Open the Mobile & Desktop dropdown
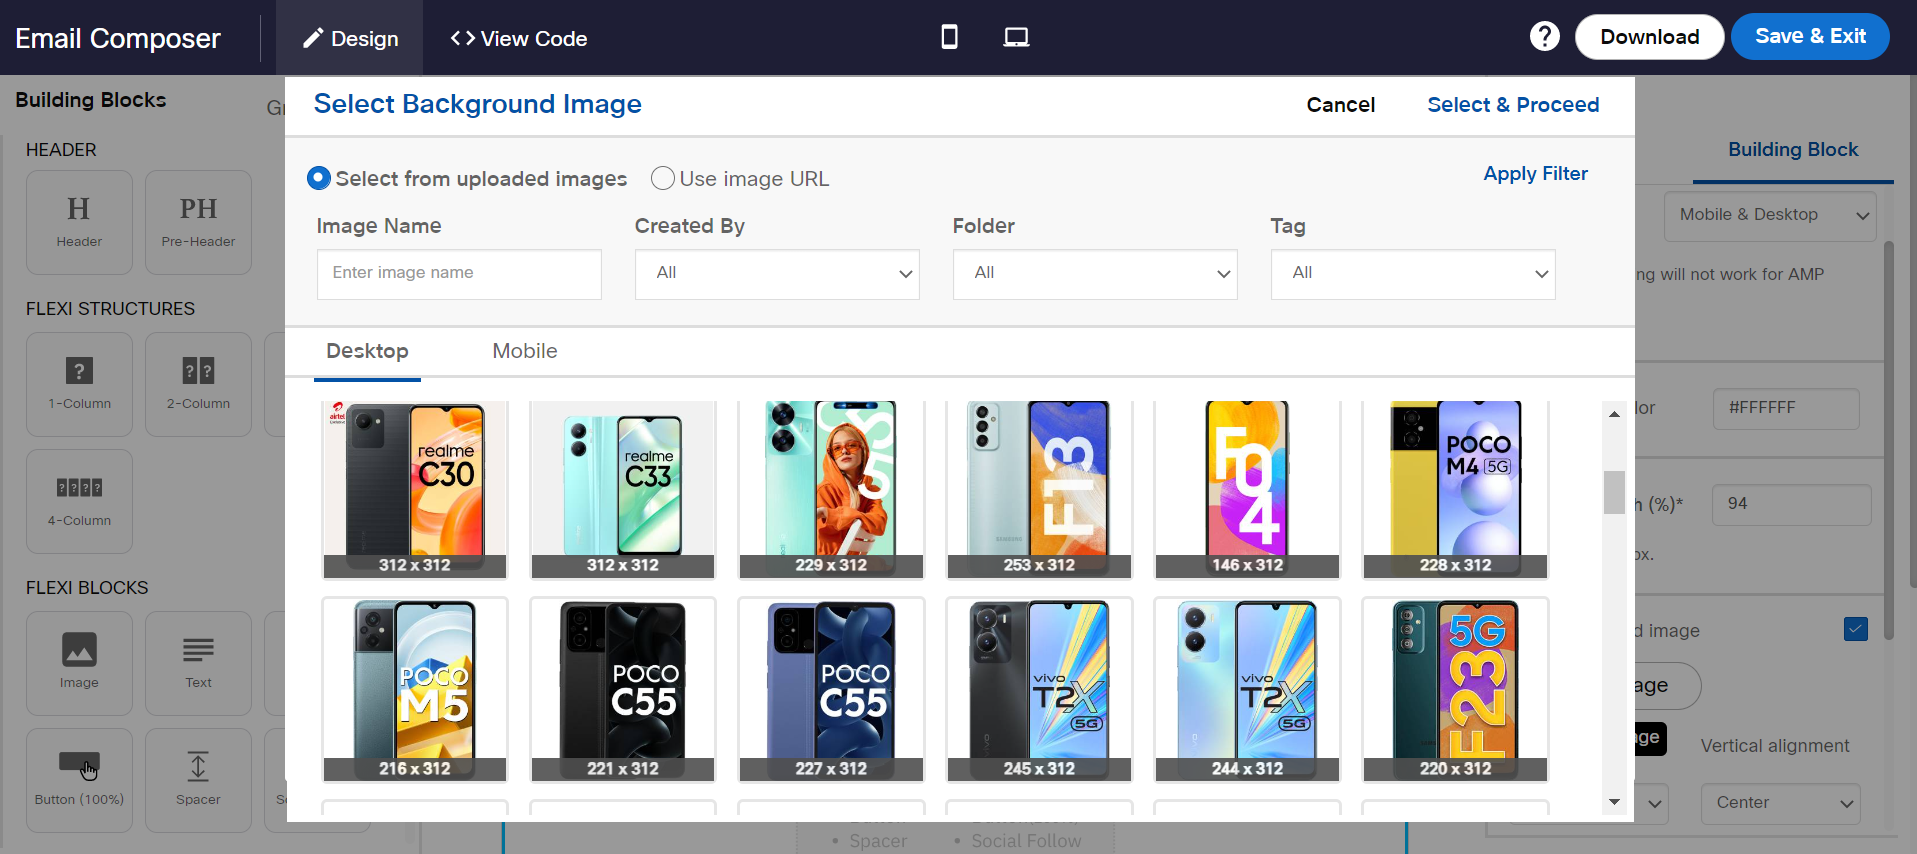1917x854 pixels. pos(1770,215)
